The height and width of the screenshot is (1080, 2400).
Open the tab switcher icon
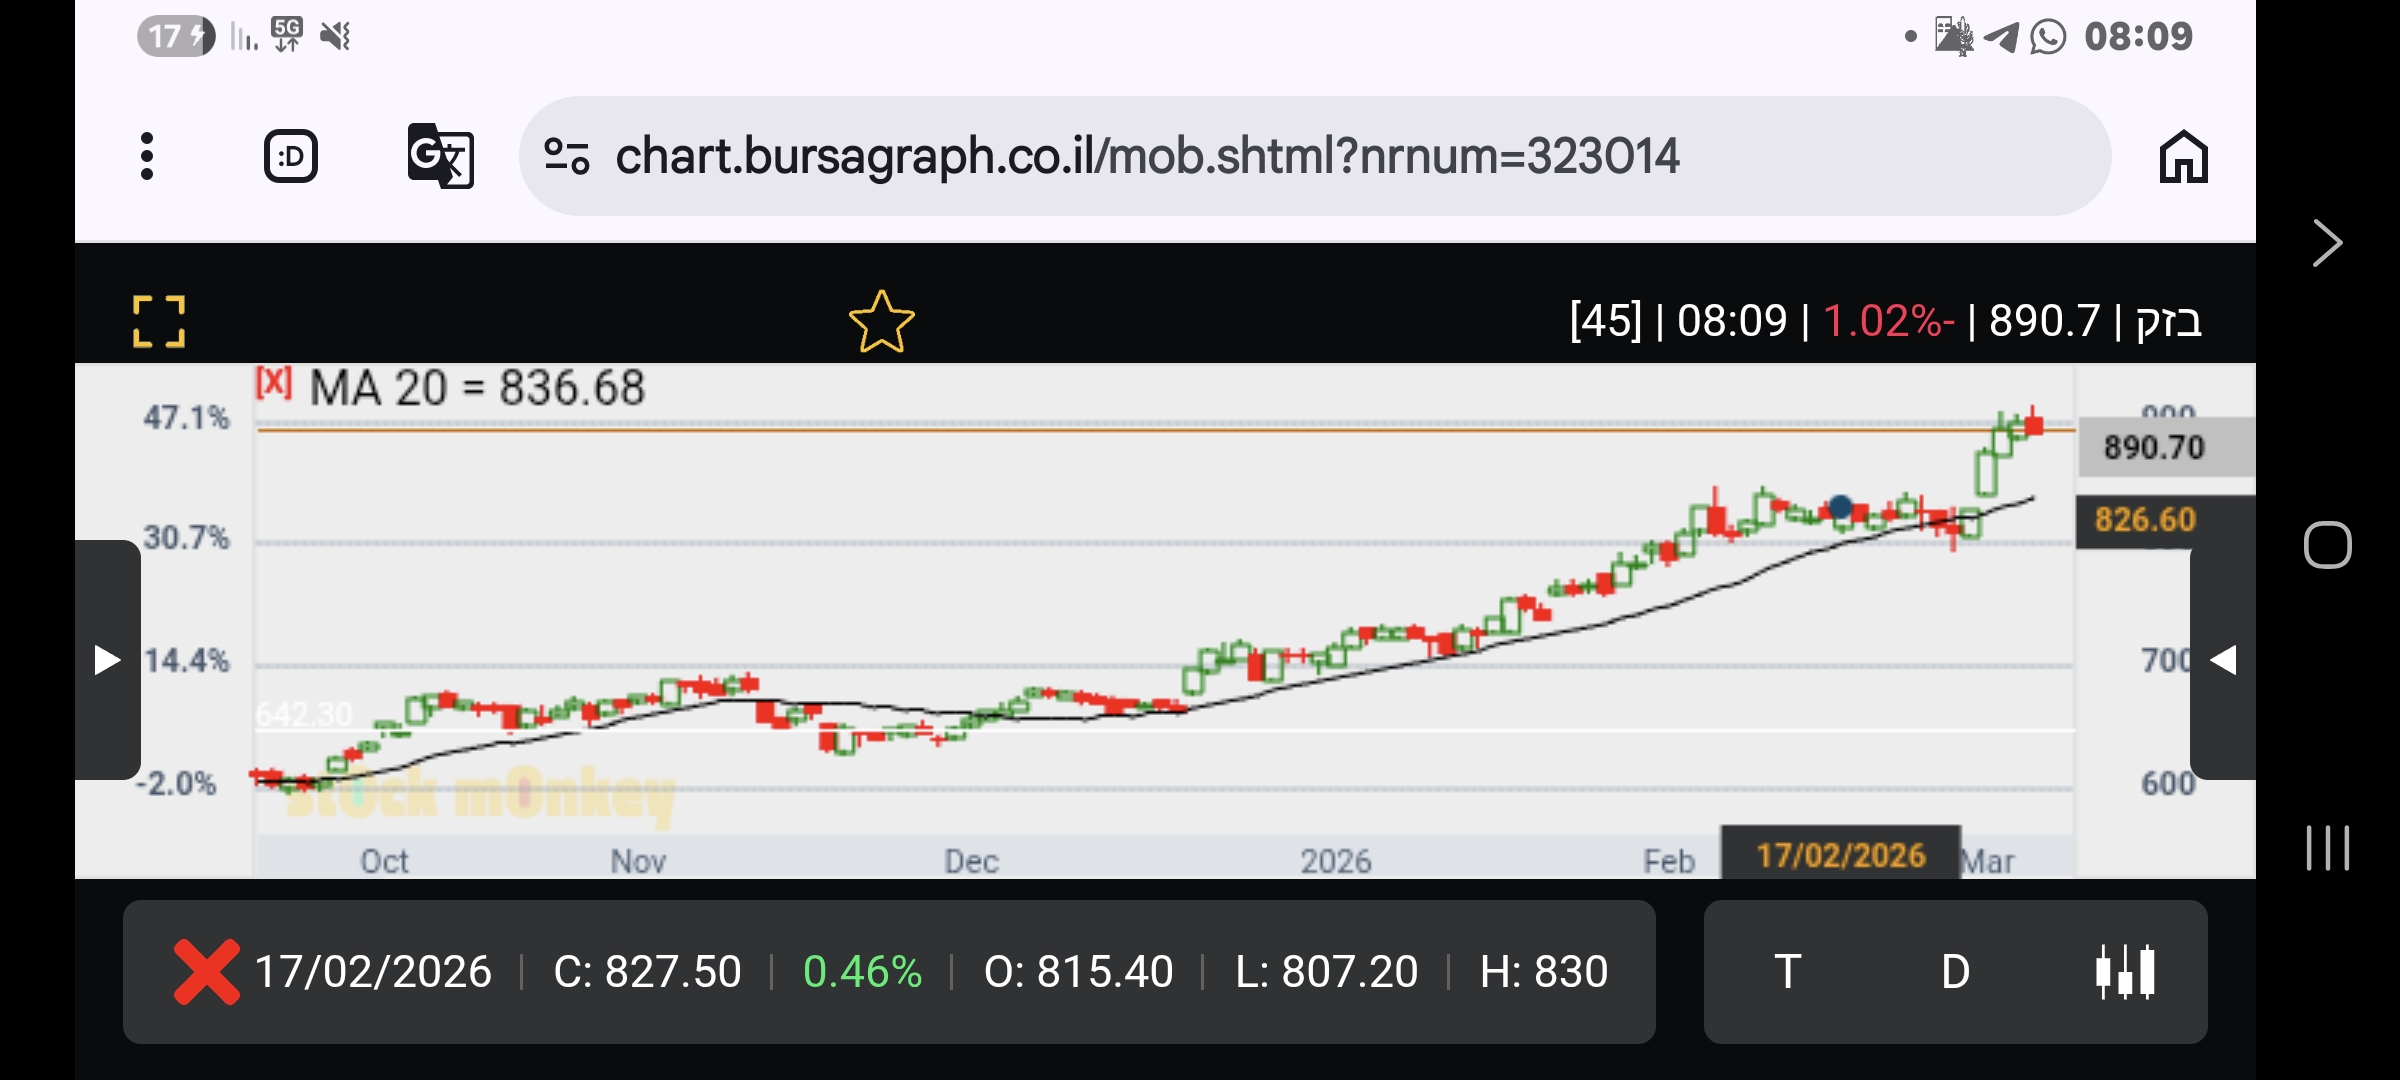point(291,157)
